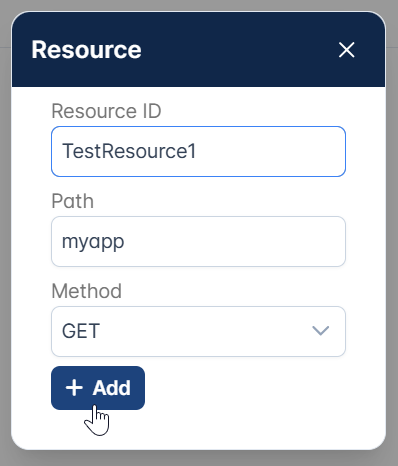Click the 'Add' word on the blue button
Image resolution: width=398 pixels, height=466 pixels.
[x=112, y=388]
